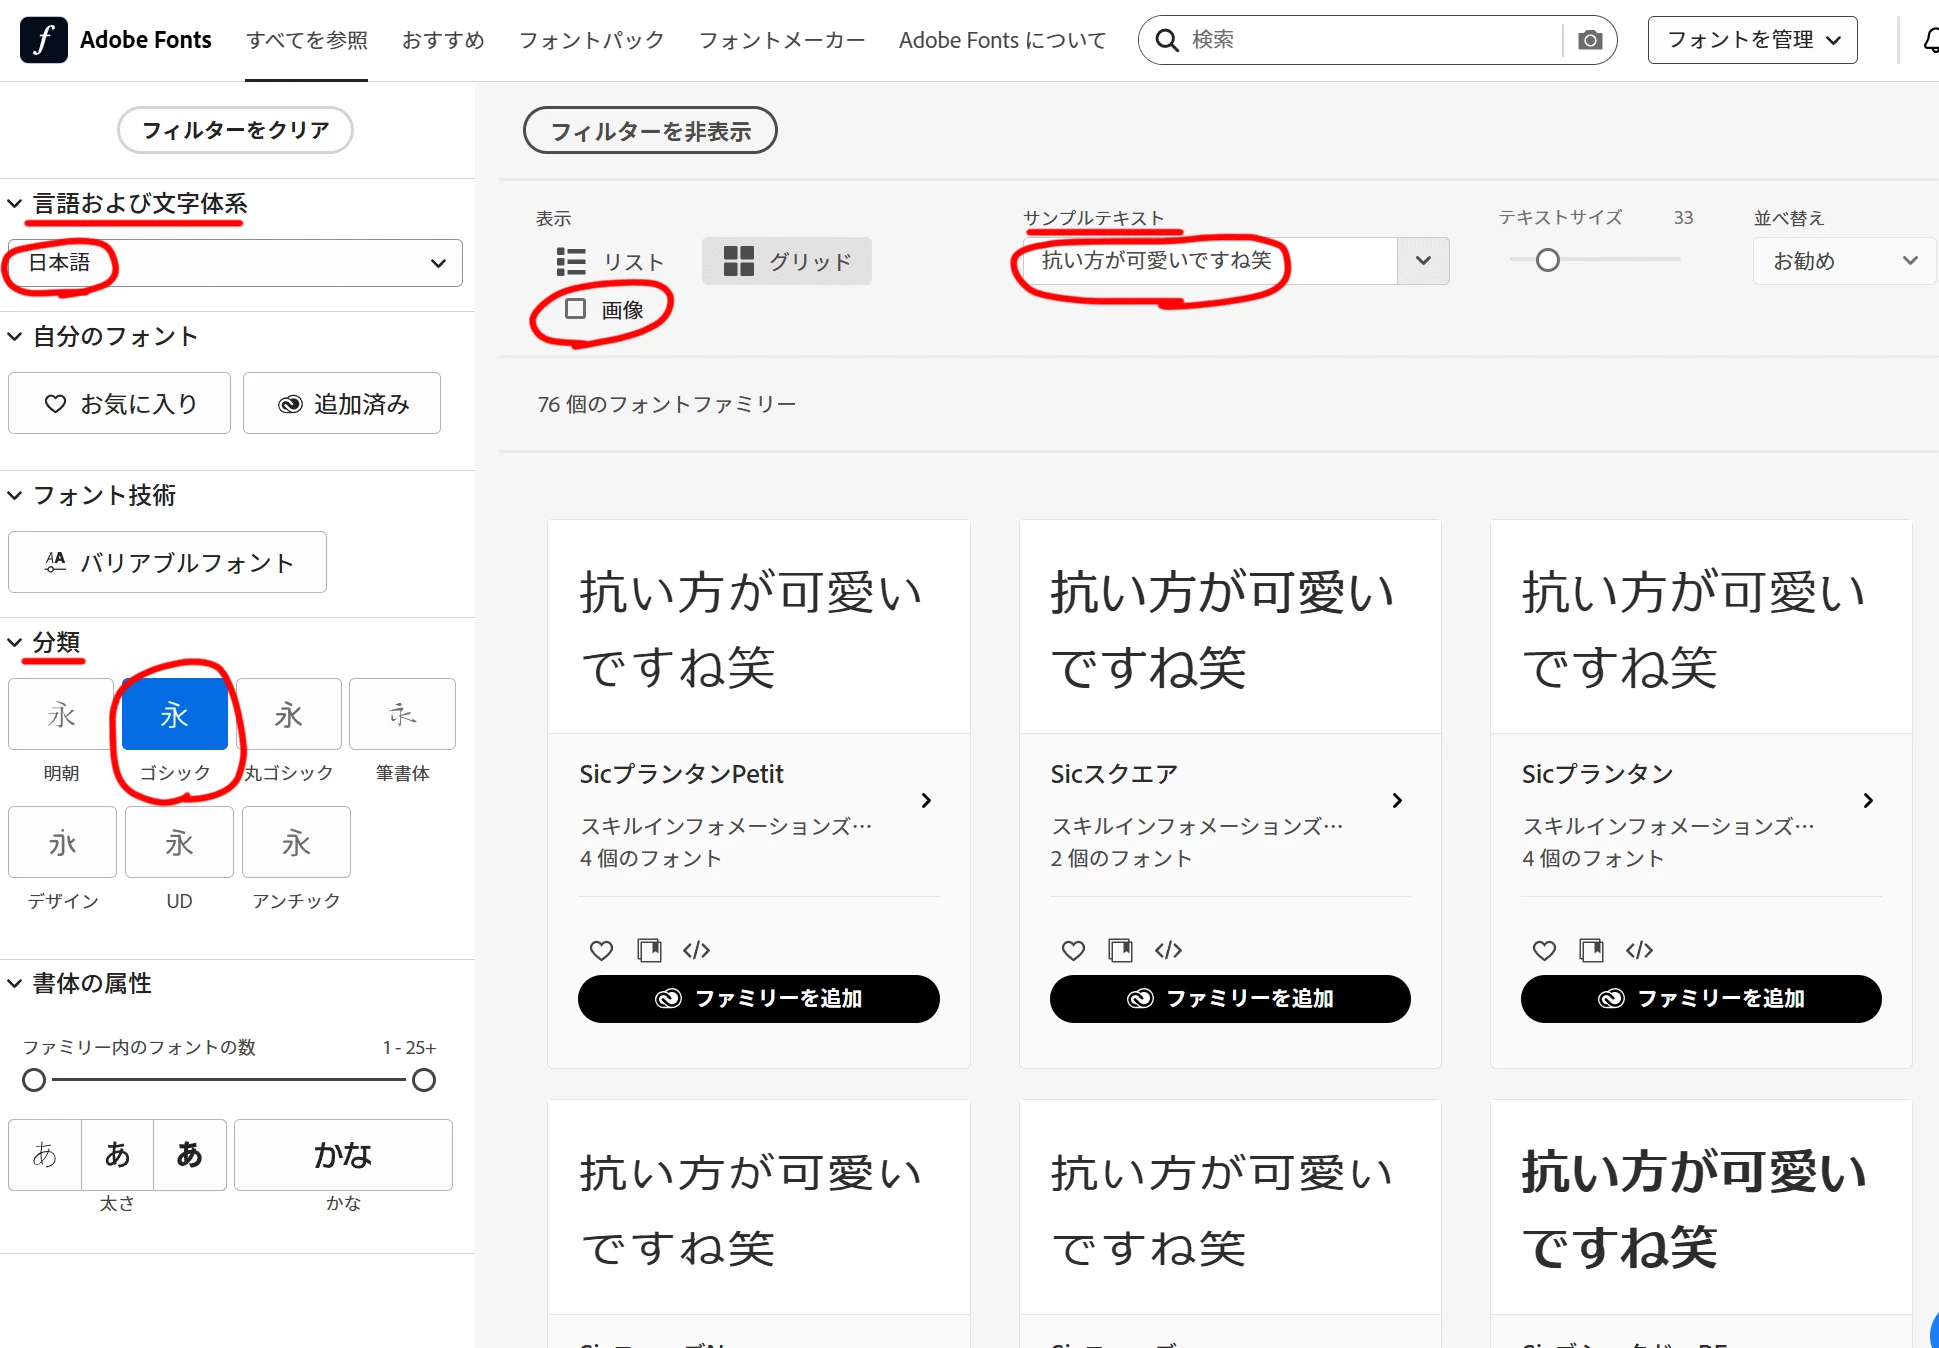Open フォントを管理 dropdown

tap(1752, 40)
